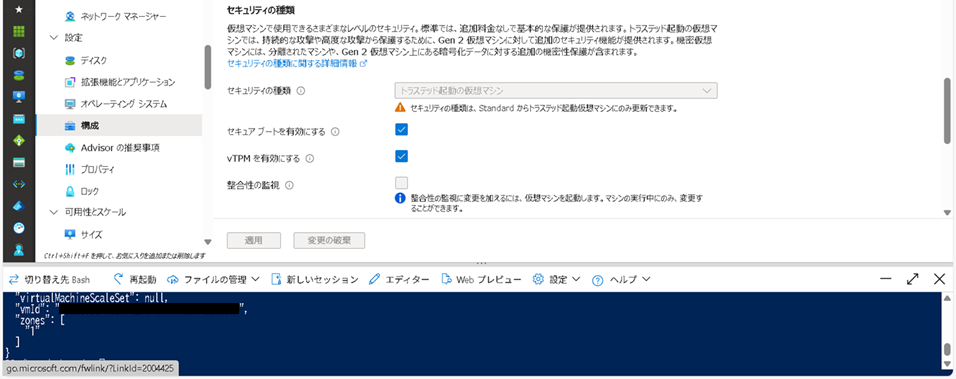Click the blue pyramid icon in left strip

click(19, 206)
